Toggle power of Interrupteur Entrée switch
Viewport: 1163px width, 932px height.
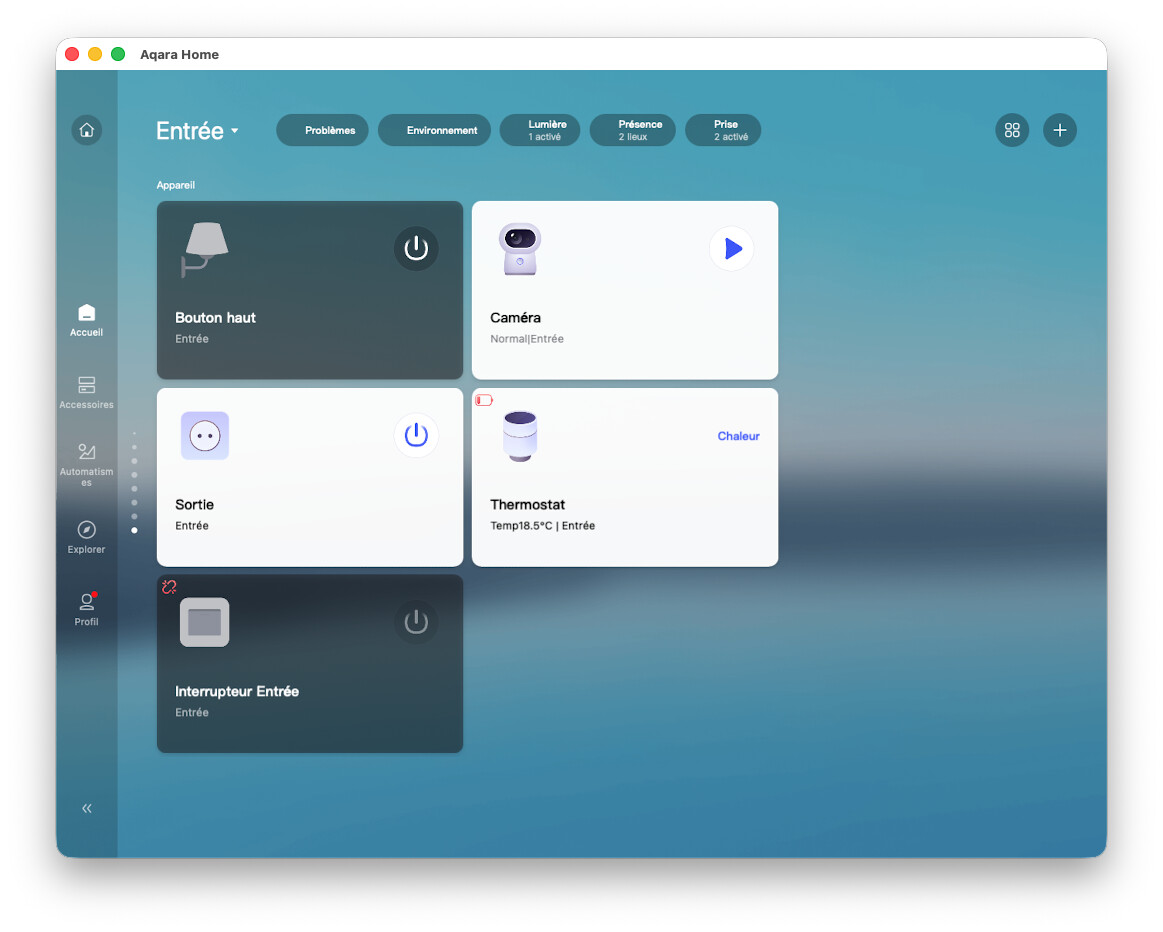click(x=416, y=622)
